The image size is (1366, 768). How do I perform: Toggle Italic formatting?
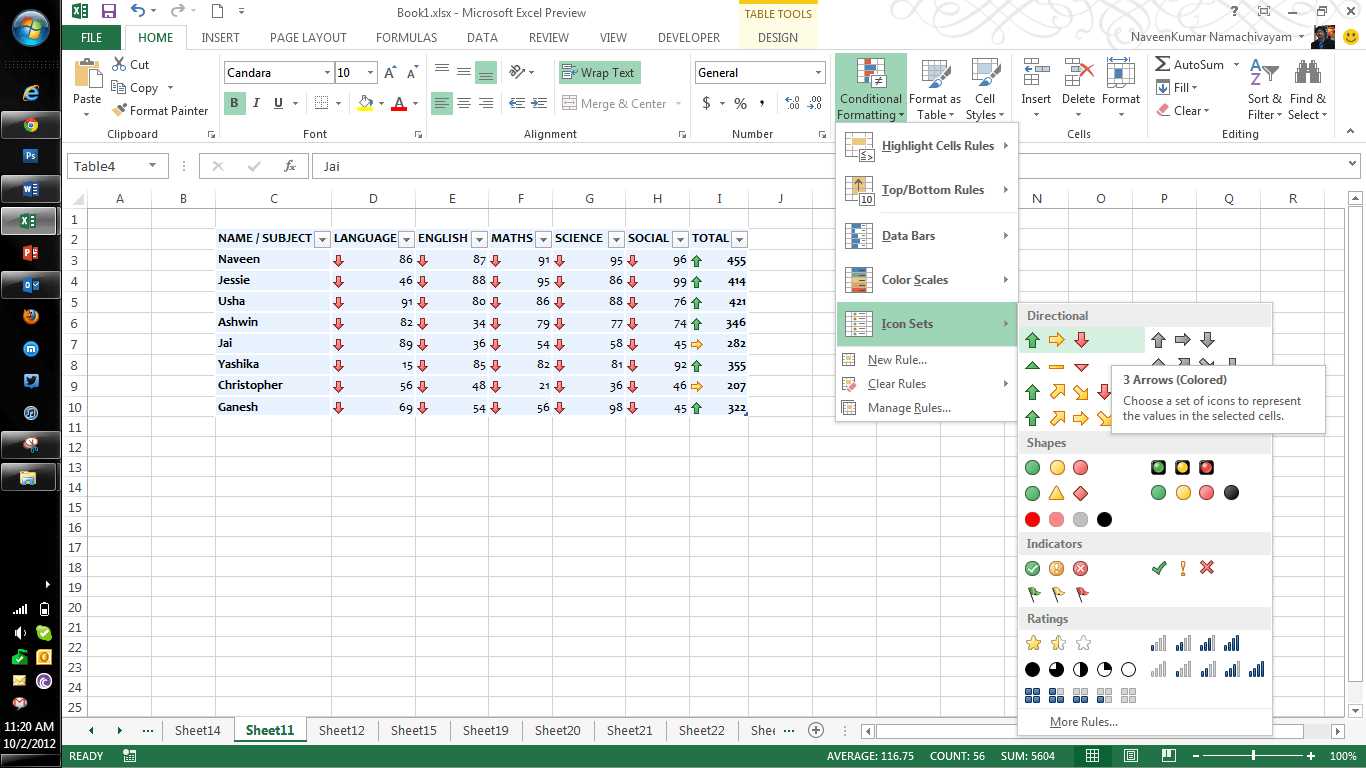point(256,103)
